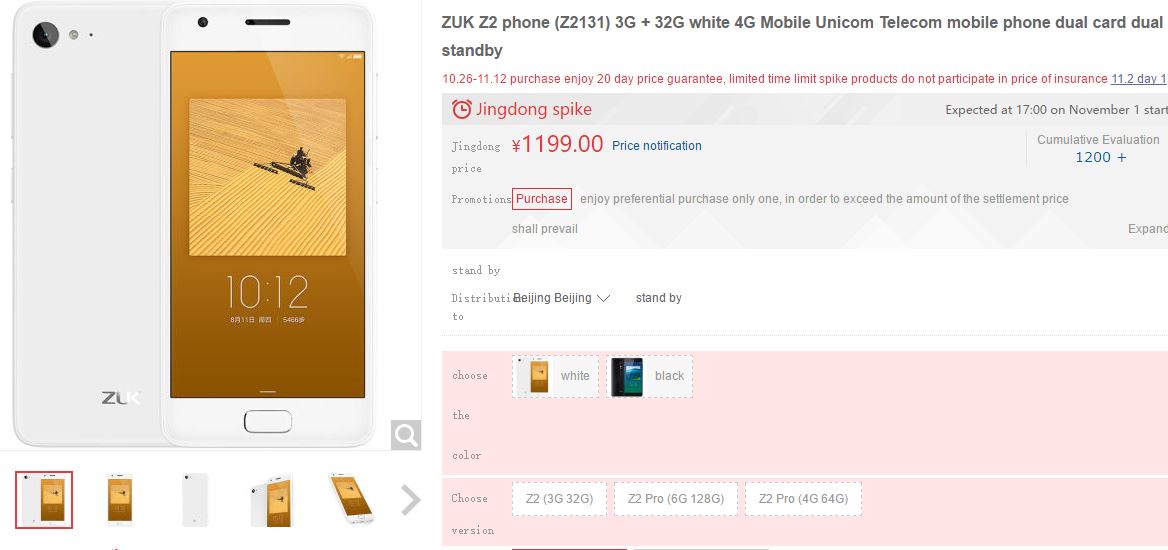1168x550 pixels.
Task: Click the Jingdong spike alarm clock icon
Action: point(462,110)
